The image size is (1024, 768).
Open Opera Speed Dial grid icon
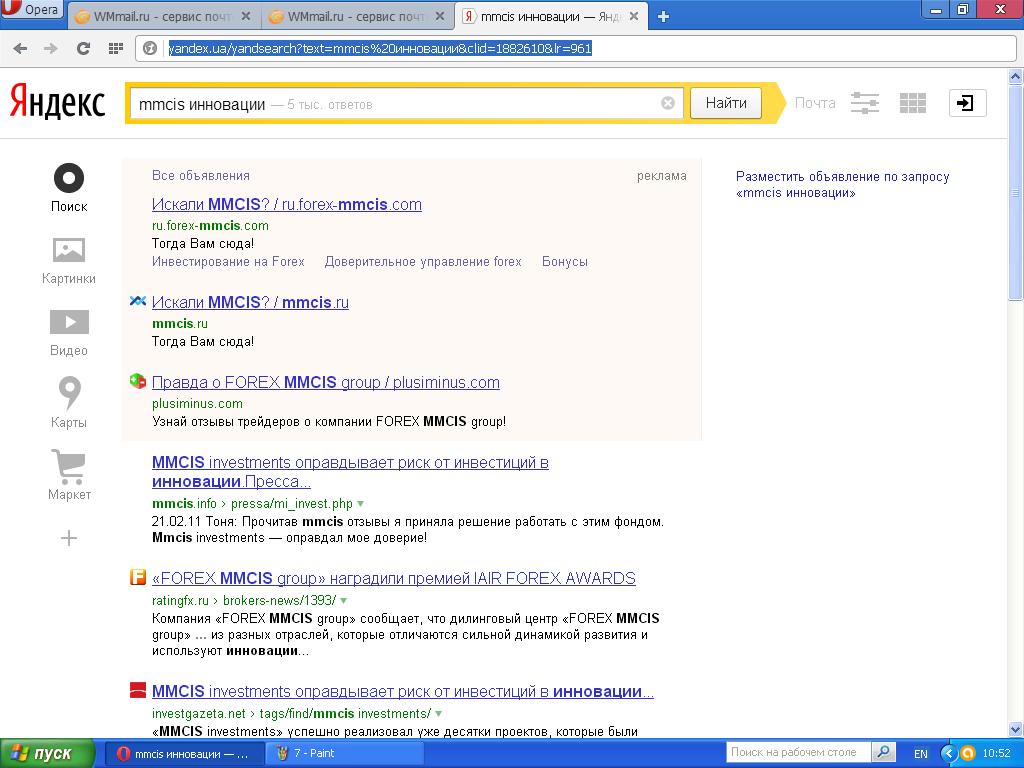pos(116,48)
